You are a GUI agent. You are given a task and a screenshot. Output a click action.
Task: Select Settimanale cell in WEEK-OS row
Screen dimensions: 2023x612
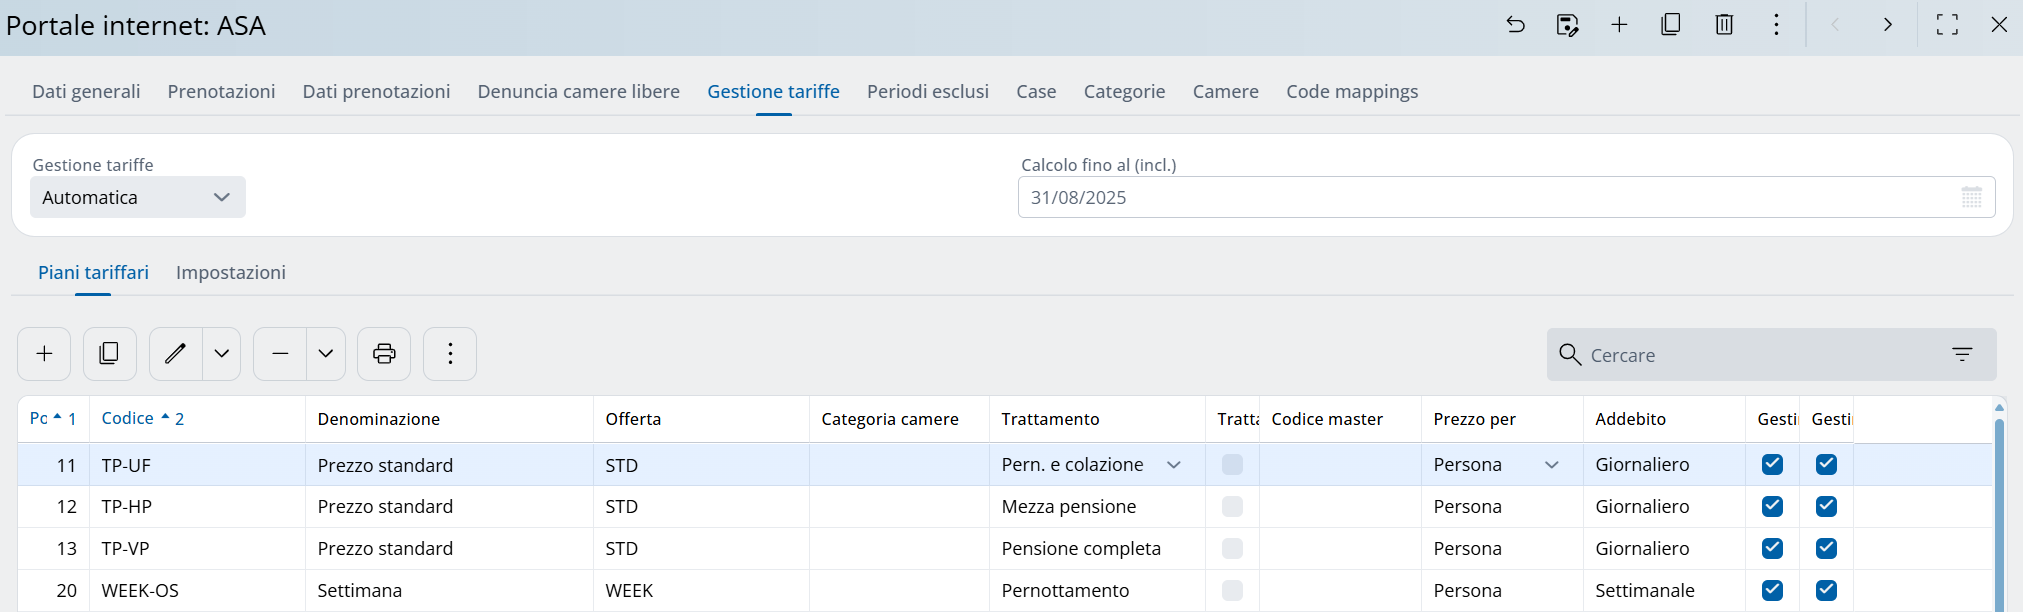click(x=1664, y=590)
